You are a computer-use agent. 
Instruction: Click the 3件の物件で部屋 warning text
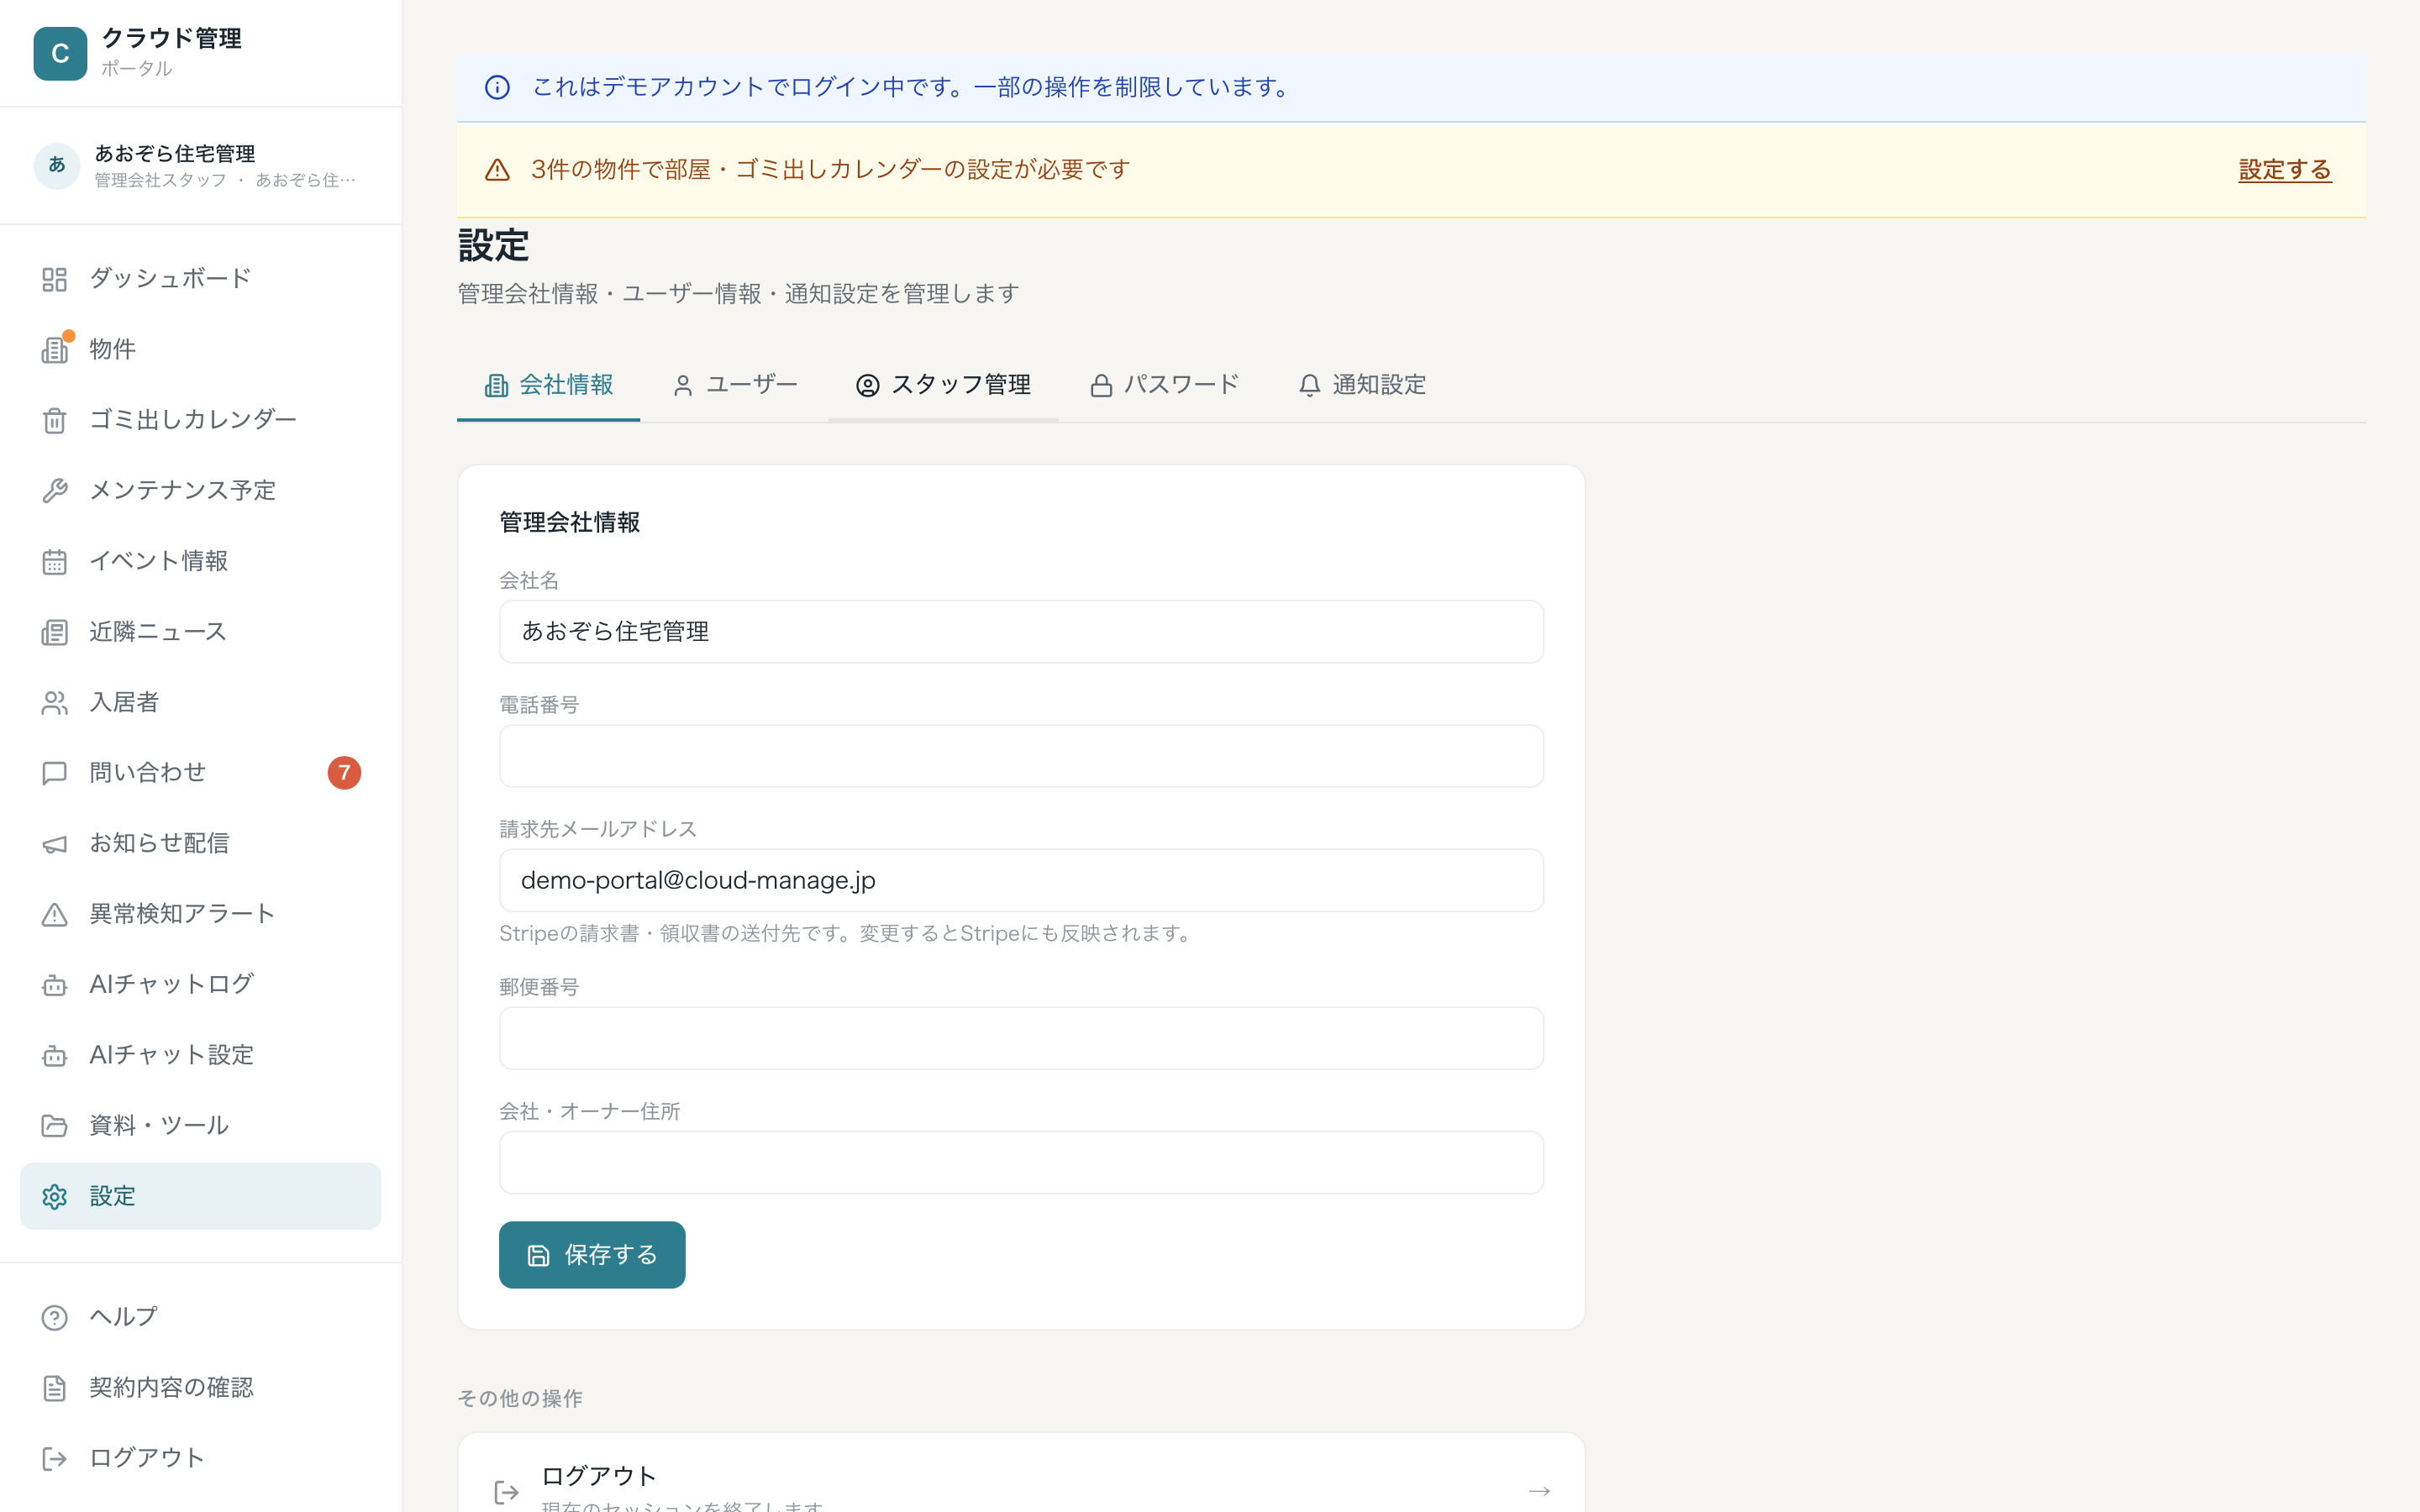[x=830, y=170]
